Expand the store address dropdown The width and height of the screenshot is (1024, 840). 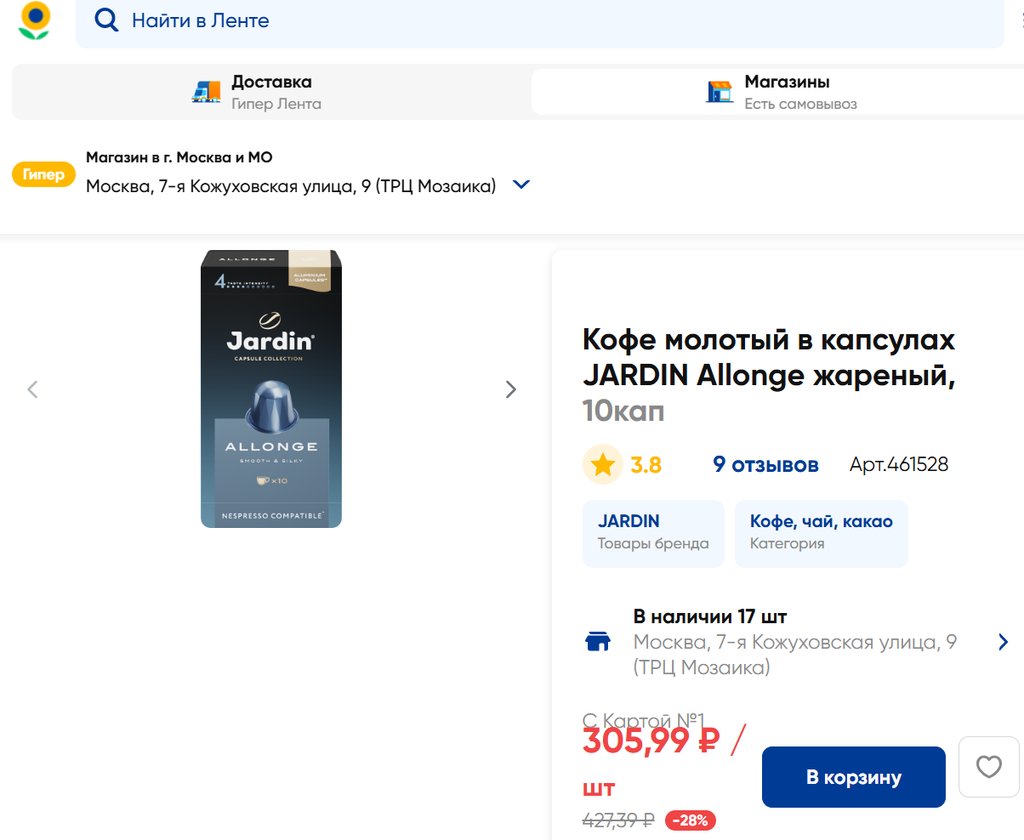click(x=521, y=185)
